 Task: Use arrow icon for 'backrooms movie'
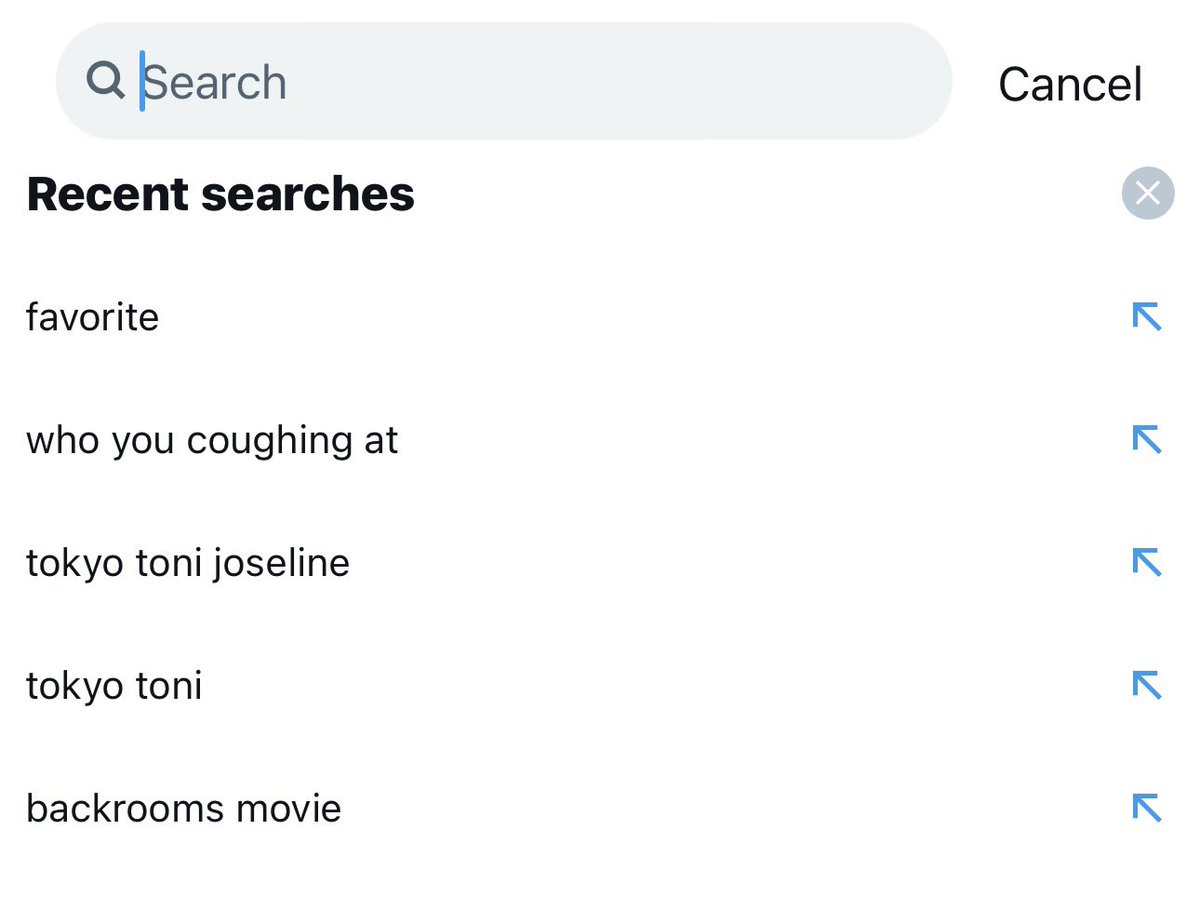point(1146,808)
